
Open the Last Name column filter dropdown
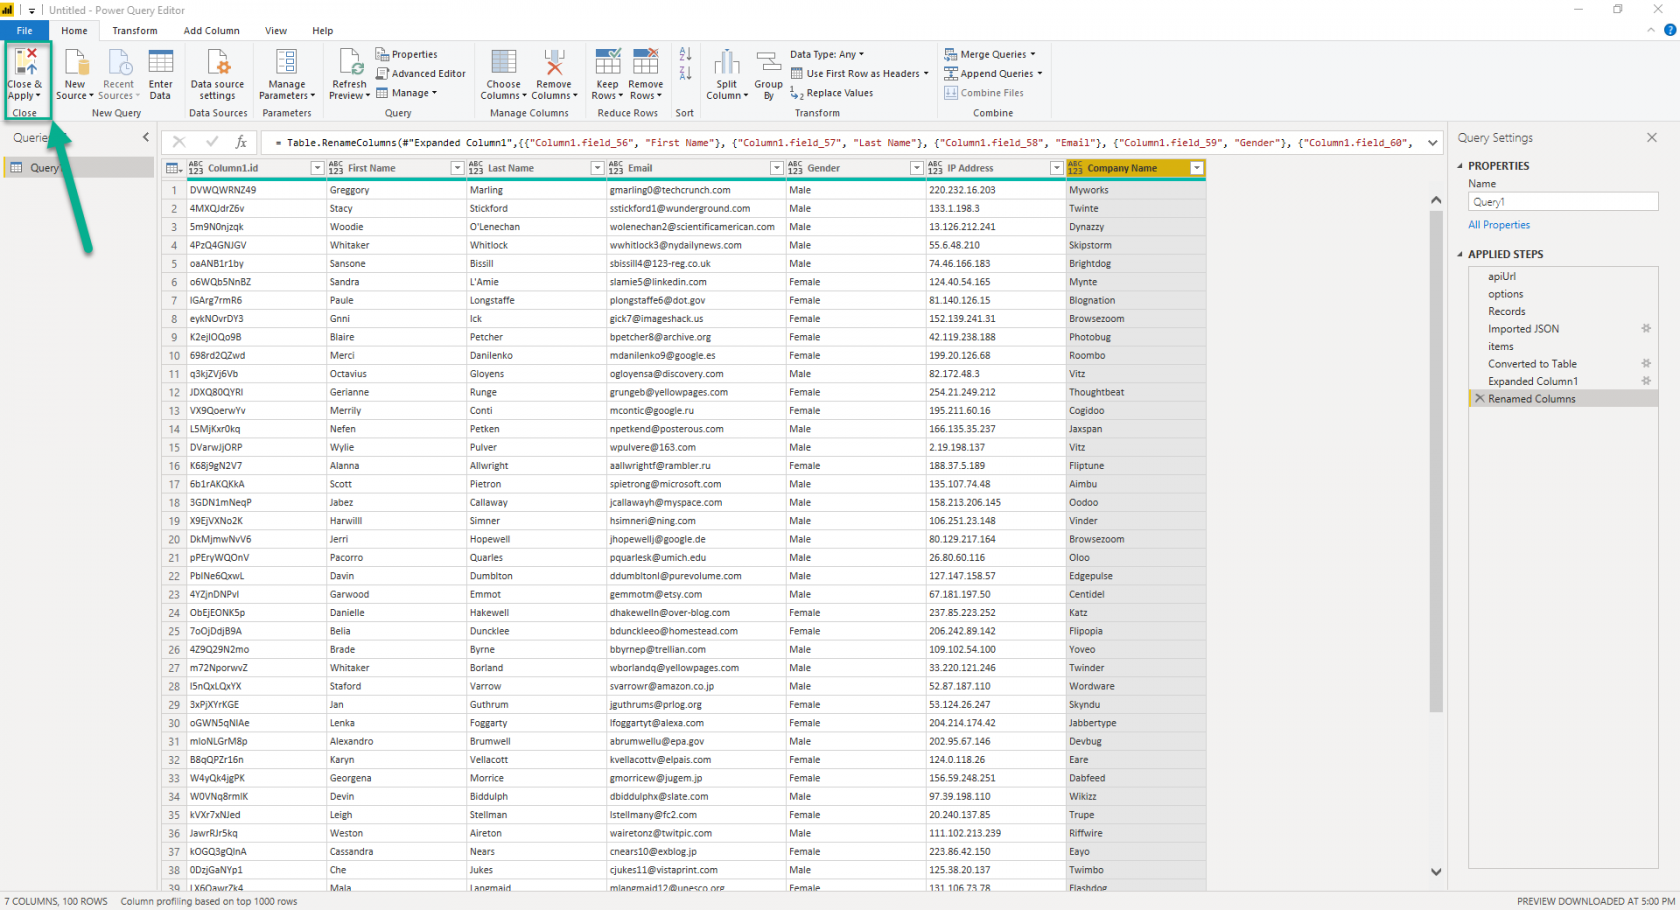tap(597, 168)
